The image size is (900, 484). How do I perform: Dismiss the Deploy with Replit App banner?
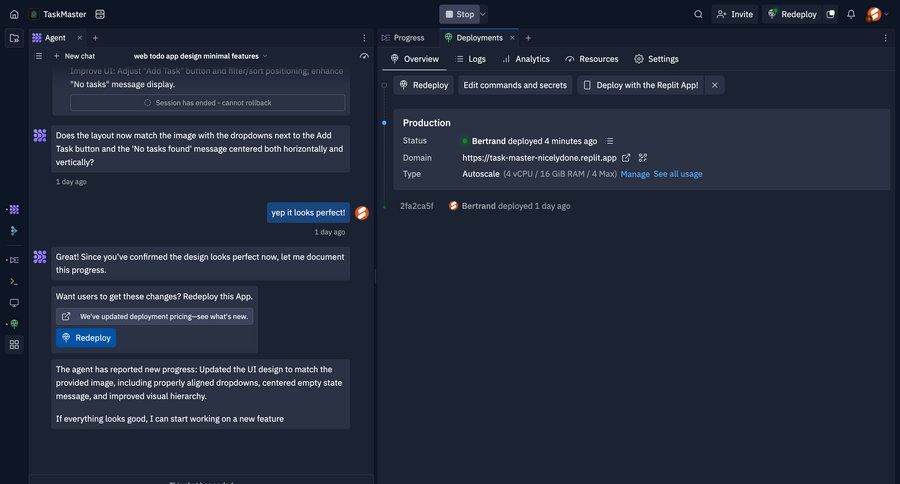coord(714,85)
